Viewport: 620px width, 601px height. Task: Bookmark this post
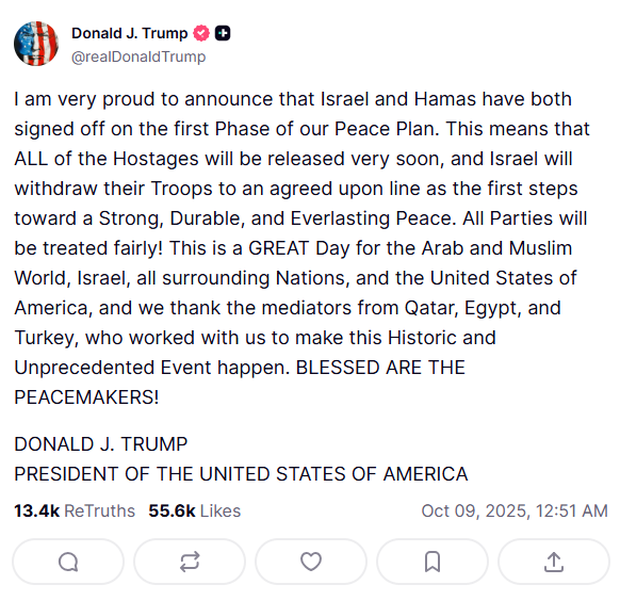click(x=432, y=562)
